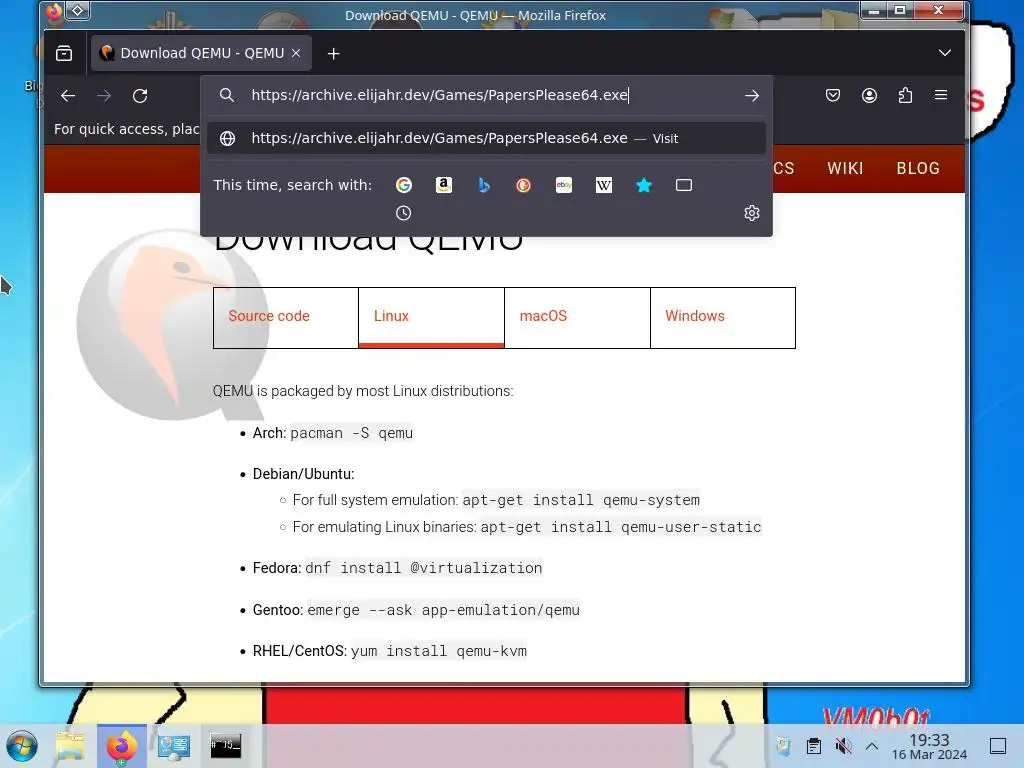Switch to the macOS tab
This screenshot has height=768, width=1024.
(x=577, y=317)
